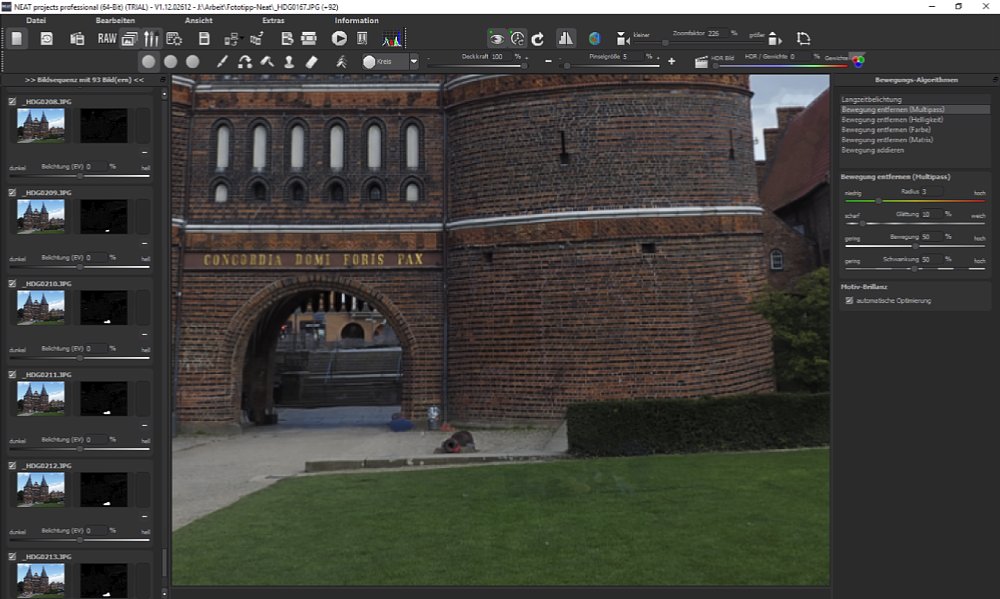Image resolution: width=1000 pixels, height=599 pixels.
Task: Click the Schwankung value input field
Action: [x=932, y=260]
